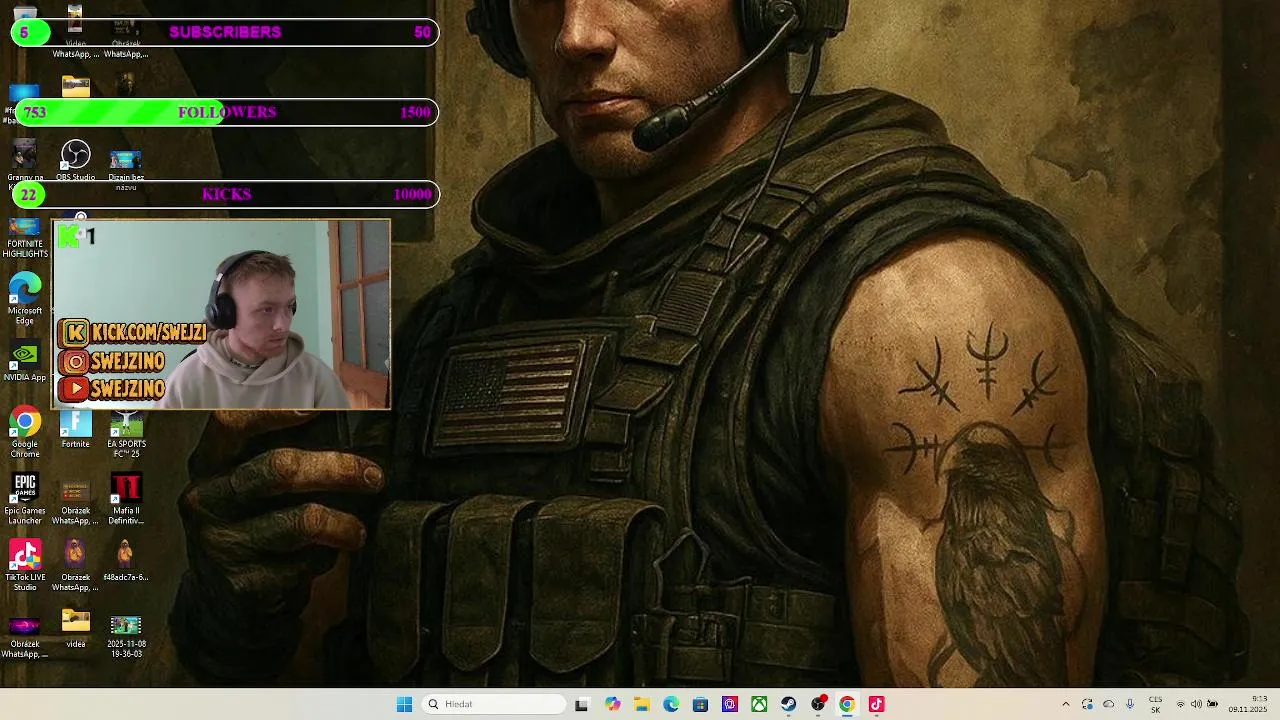Click the KICKS goal progress bar
Screen dimensions: 1280x720
coord(225,194)
